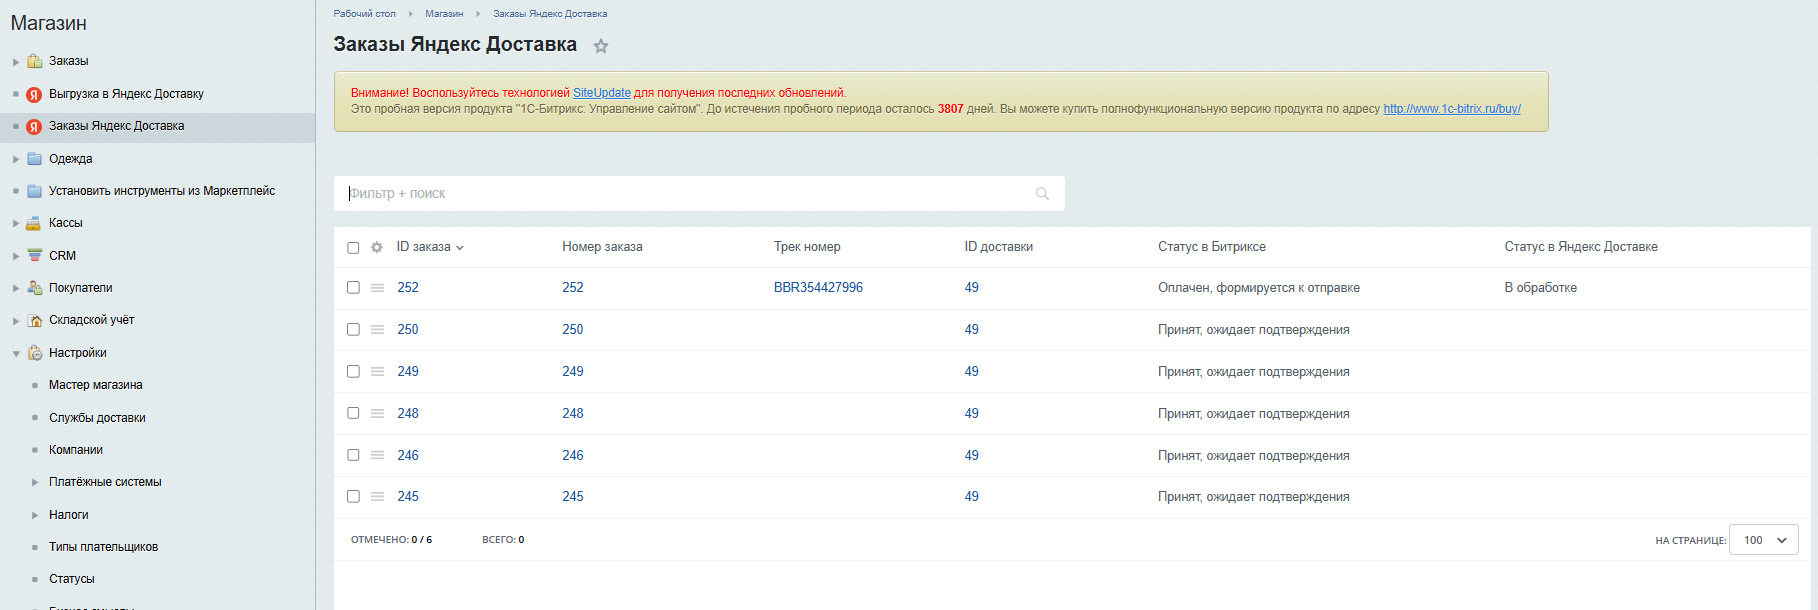Open row actions menu for order 250
Viewport: 1818px width, 610px height.
[377, 330]
